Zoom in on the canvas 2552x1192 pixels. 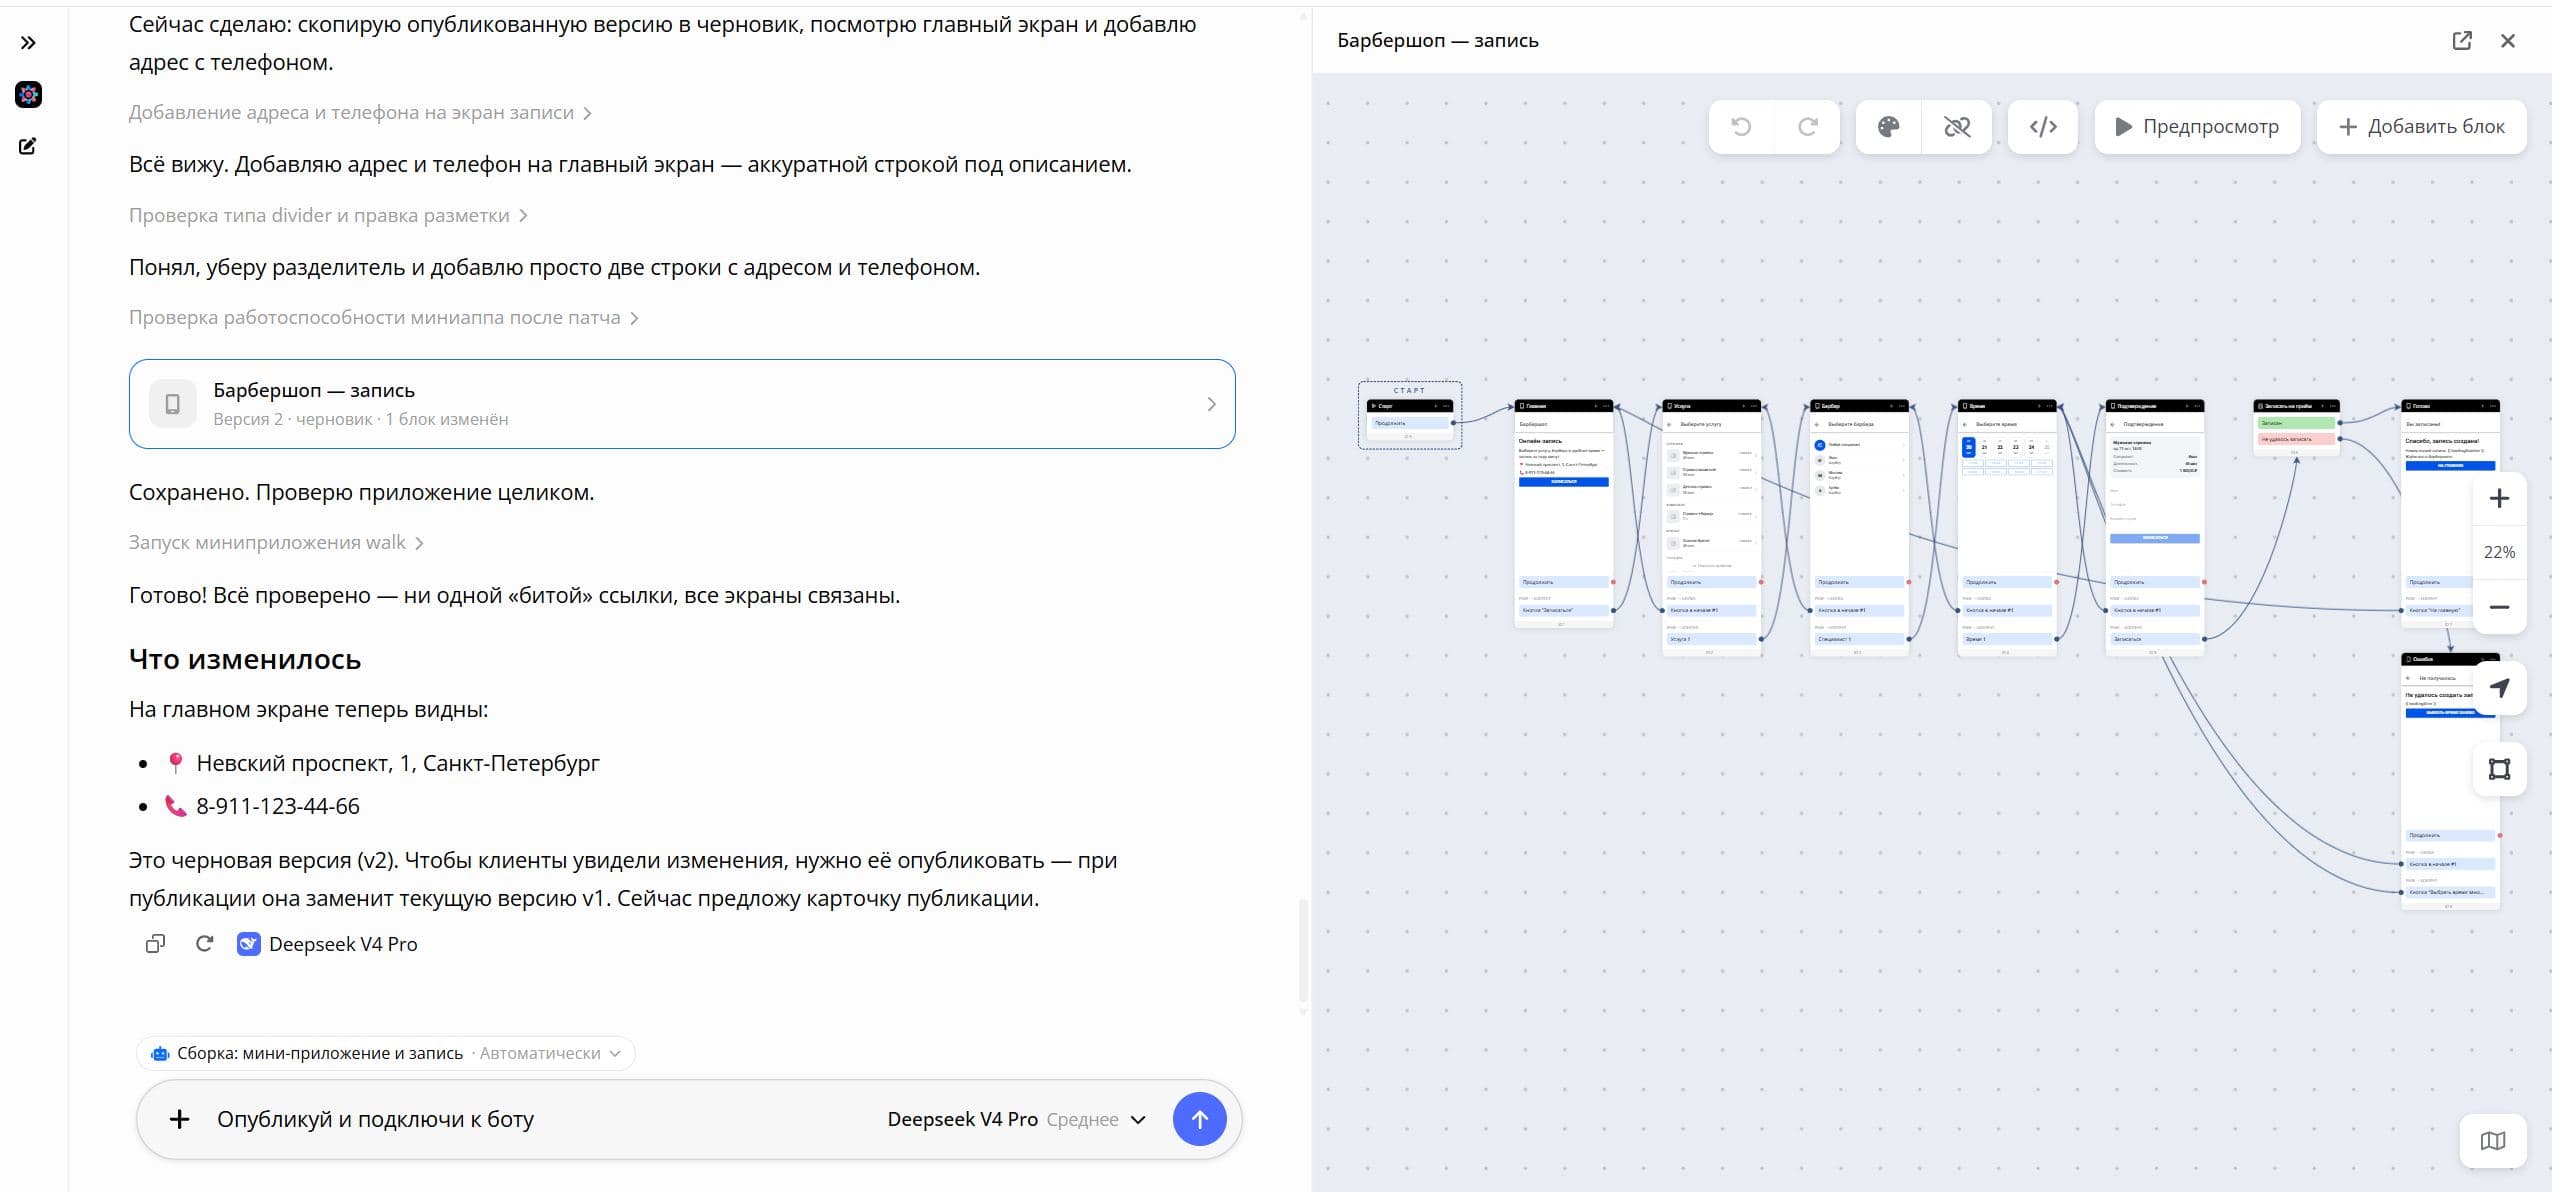2499,498
